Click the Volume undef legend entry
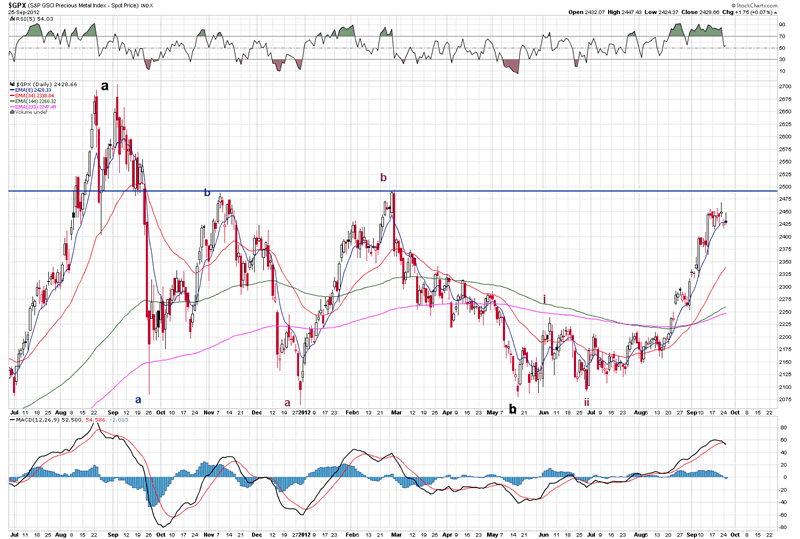The image size is (800, 539). [30, 113]
